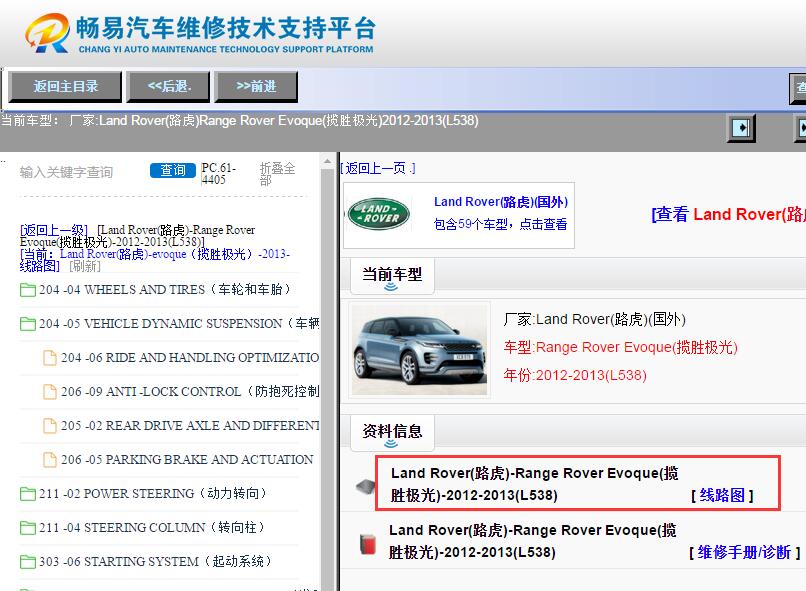Screen dimensions: 806x591
Task: Select 211-04 STEERING COLUMN tree row
Action: pyautogui.click(x=152, y=527)
